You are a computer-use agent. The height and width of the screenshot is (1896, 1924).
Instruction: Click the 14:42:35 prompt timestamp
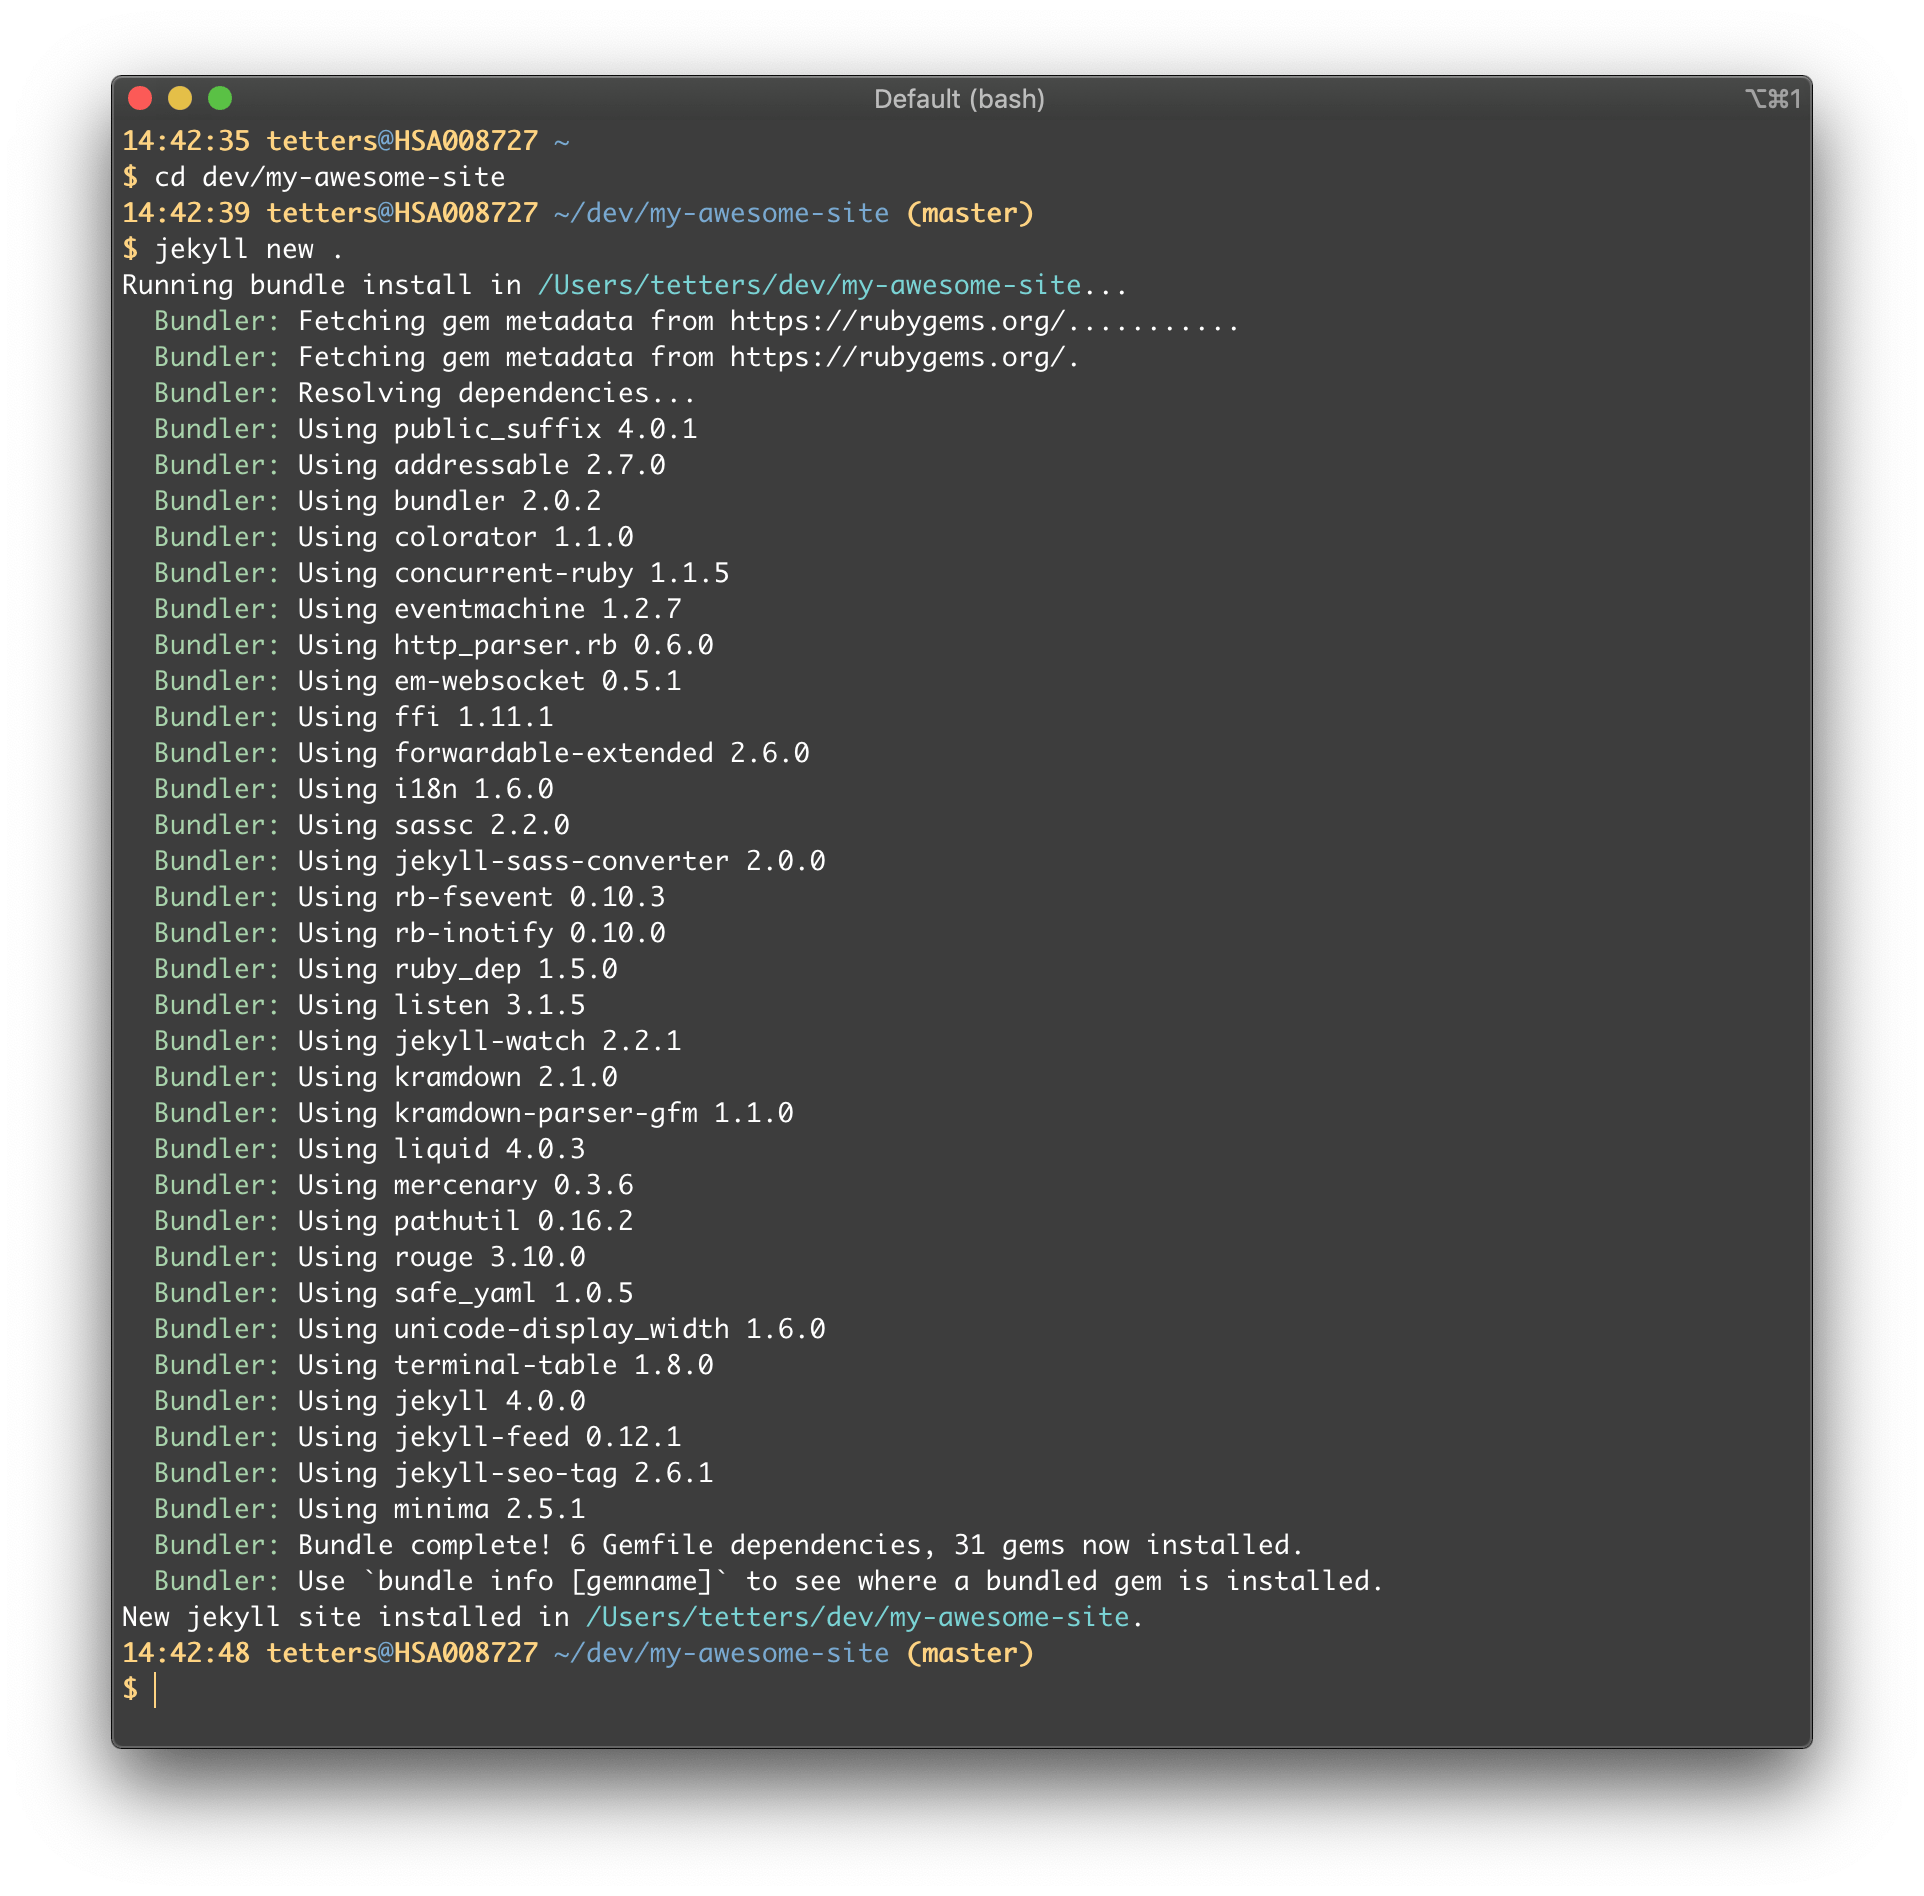(x=186, y=141)
